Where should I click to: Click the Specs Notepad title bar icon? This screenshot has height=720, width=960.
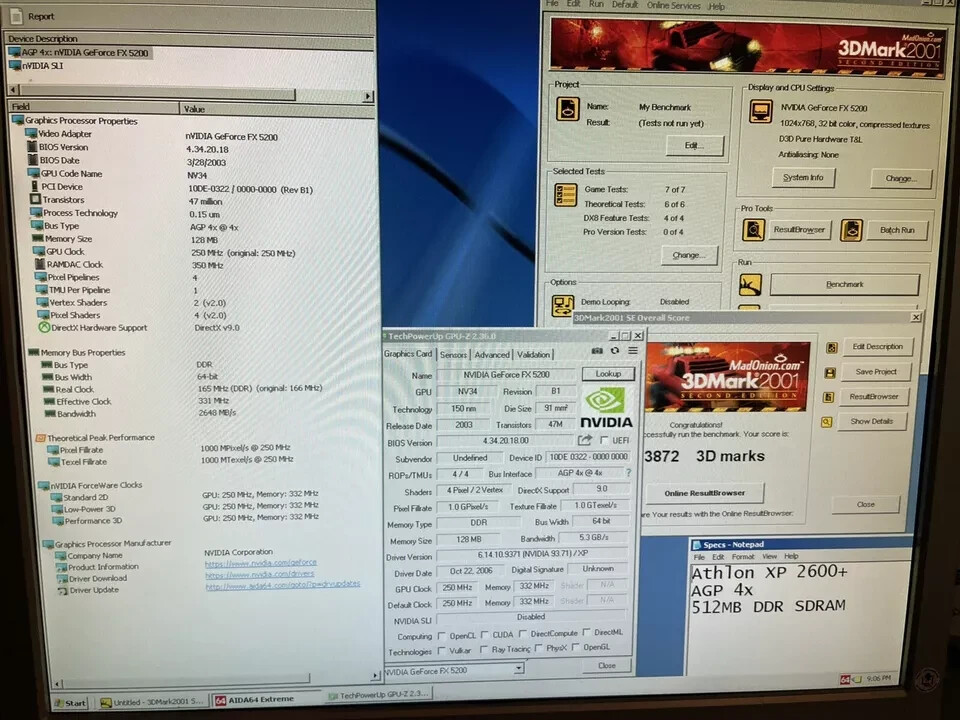coord(697,545)
